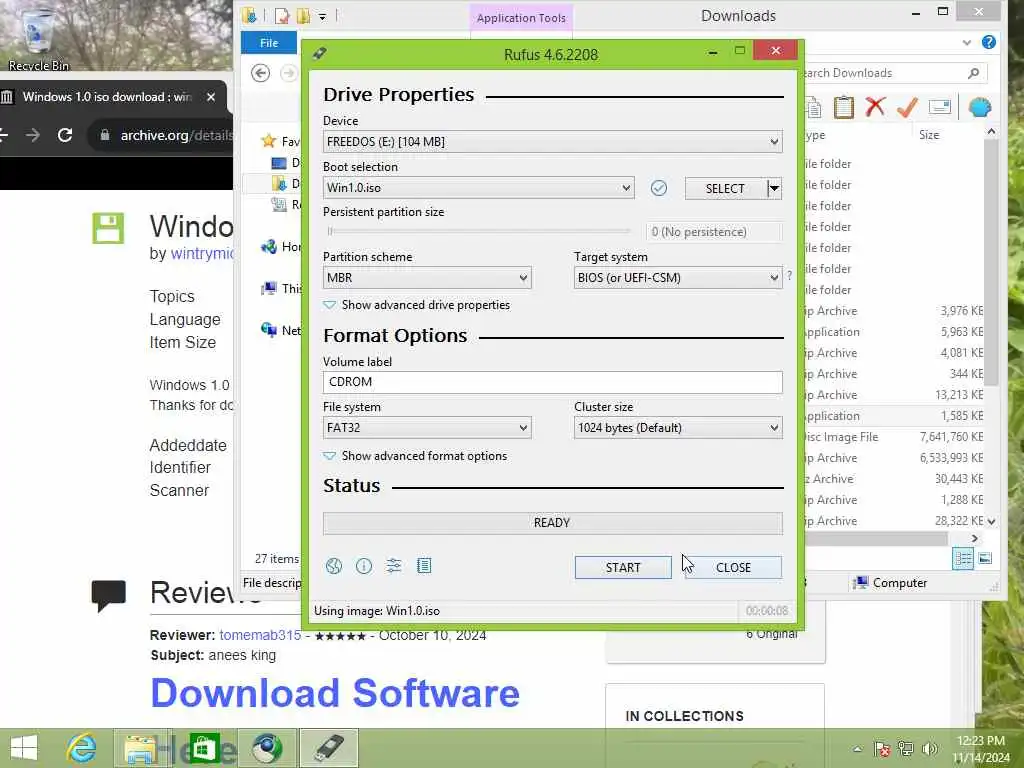
Task: Open Windows Start button
Action: pos(24,748)
